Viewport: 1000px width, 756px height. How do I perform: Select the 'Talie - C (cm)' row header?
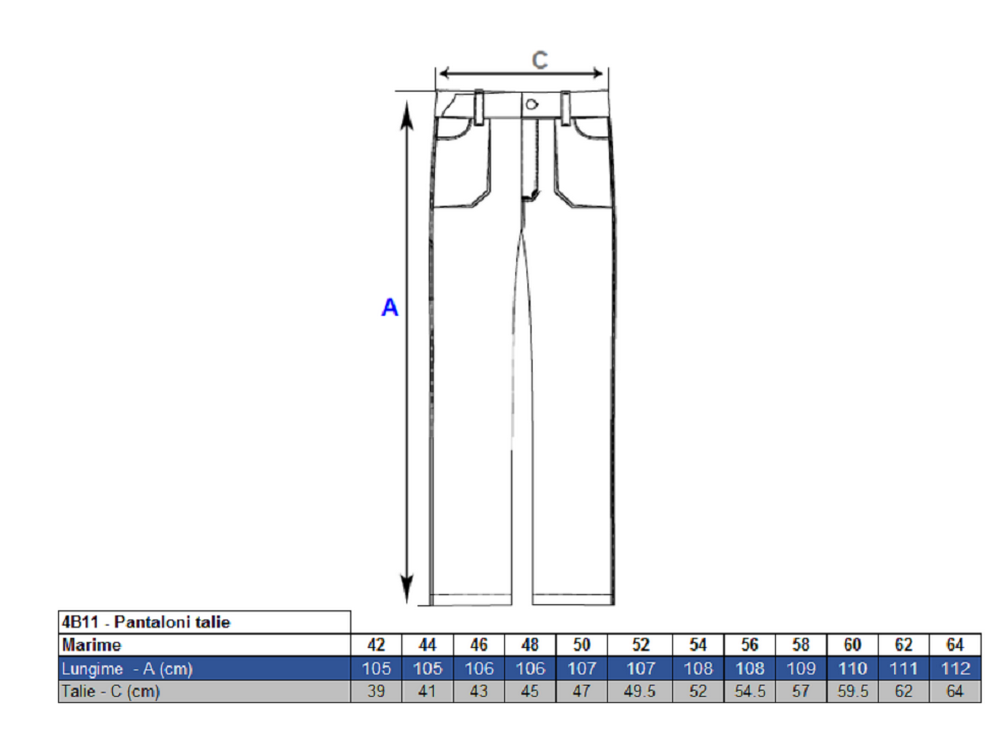pyautogui.click(x=205, y=691)
